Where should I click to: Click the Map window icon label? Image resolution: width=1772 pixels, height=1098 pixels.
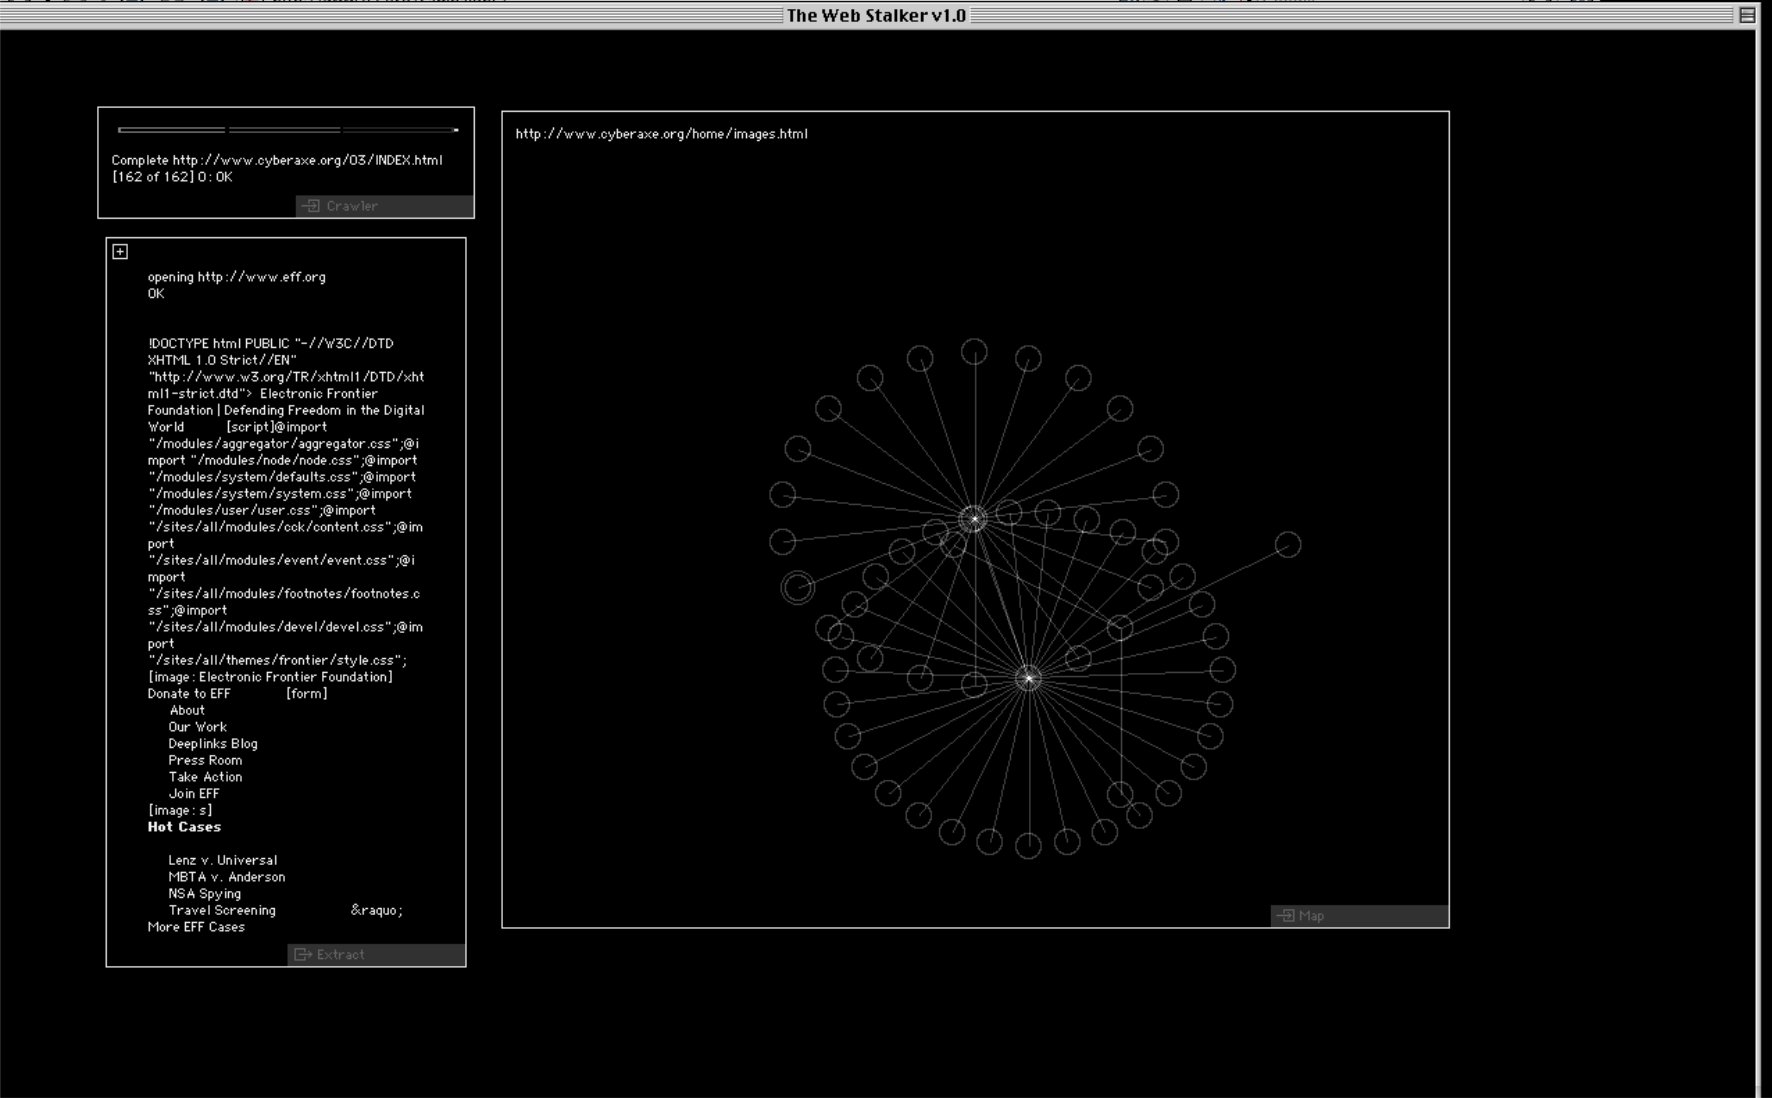click(1310, 916)
